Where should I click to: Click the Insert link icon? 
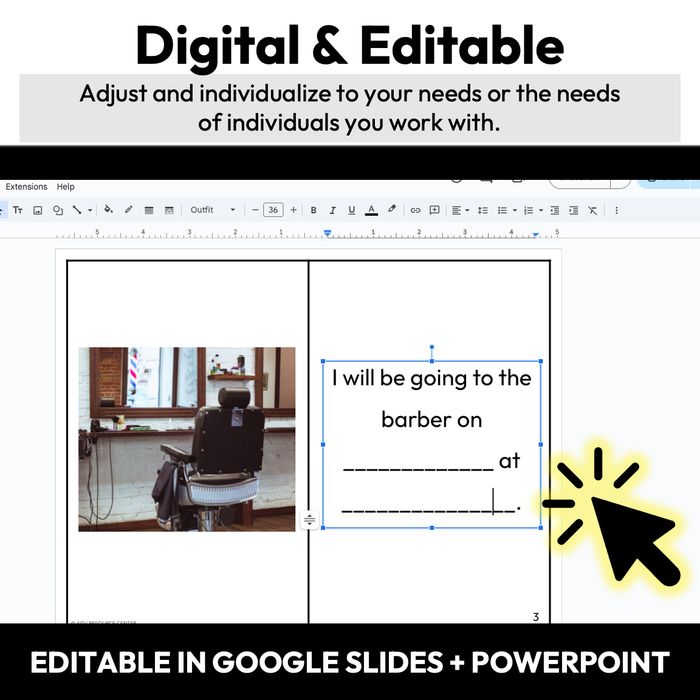coord(416,210)
